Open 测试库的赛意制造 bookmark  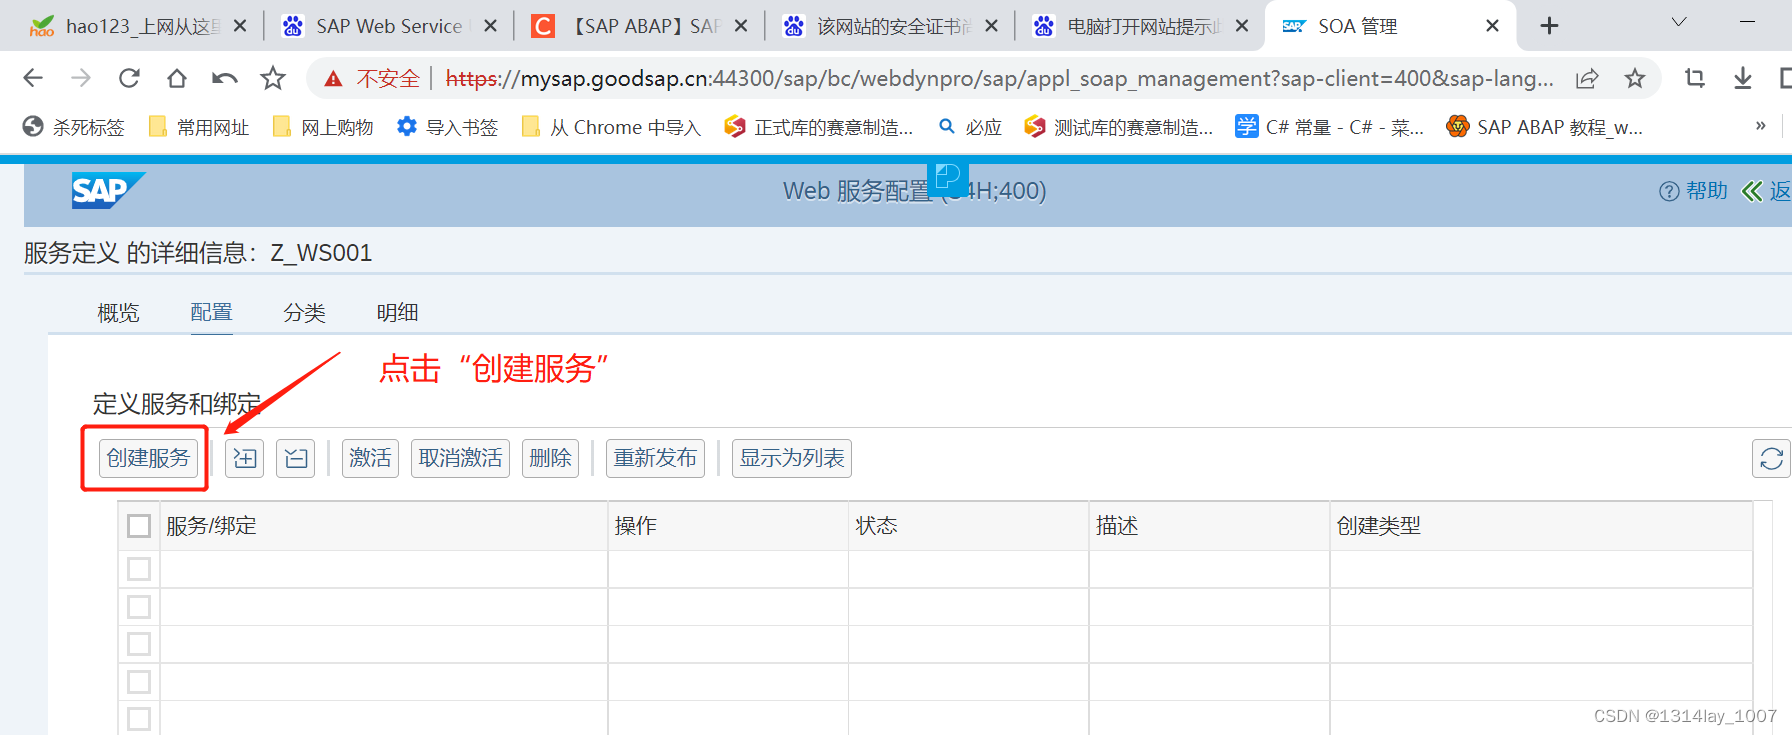[1119, 127]
